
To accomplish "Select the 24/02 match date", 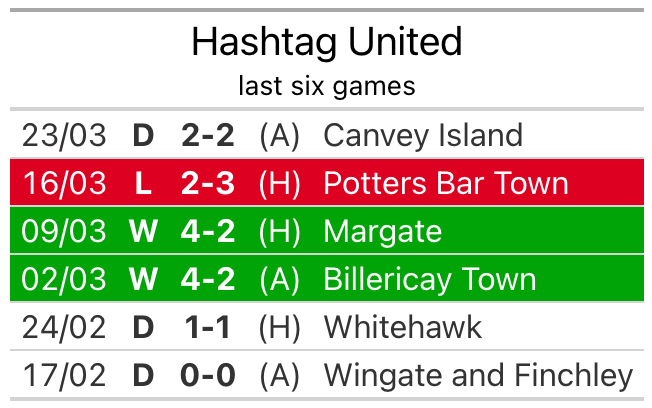I will coord(64,327).
